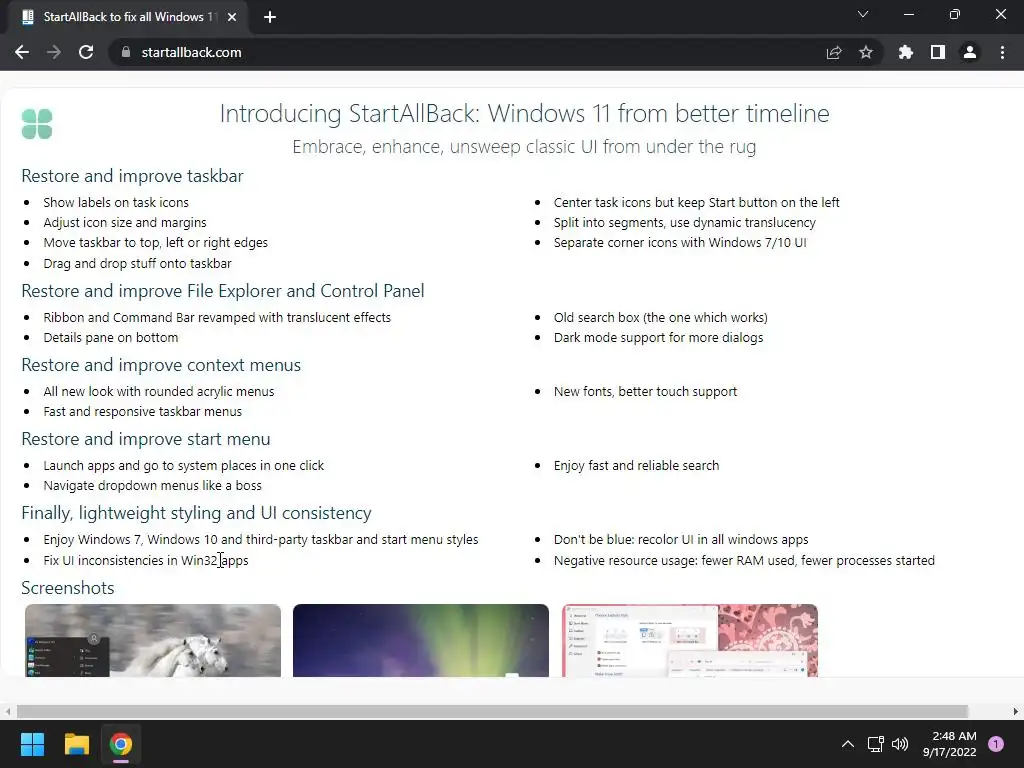Click 'Old search box (the one which works)'
The height and width of the screenshot is (768, 1024).
(x=660, y=317)
